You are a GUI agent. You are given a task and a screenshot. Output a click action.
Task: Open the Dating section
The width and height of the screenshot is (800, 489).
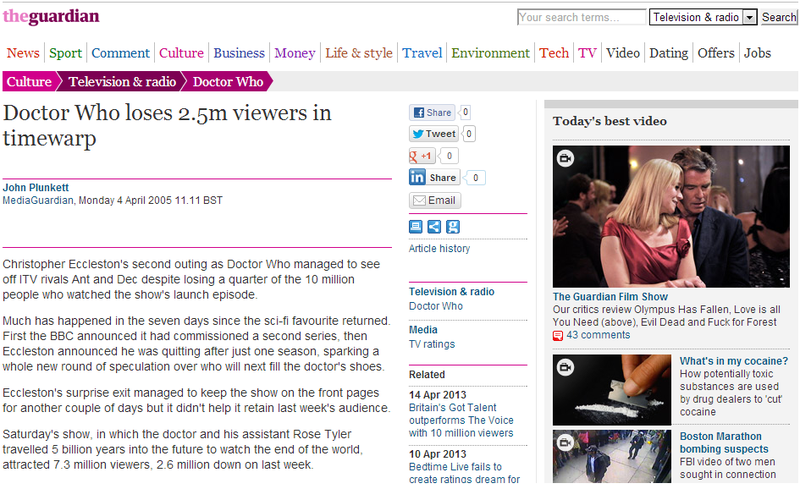click(x=668, y=53)
